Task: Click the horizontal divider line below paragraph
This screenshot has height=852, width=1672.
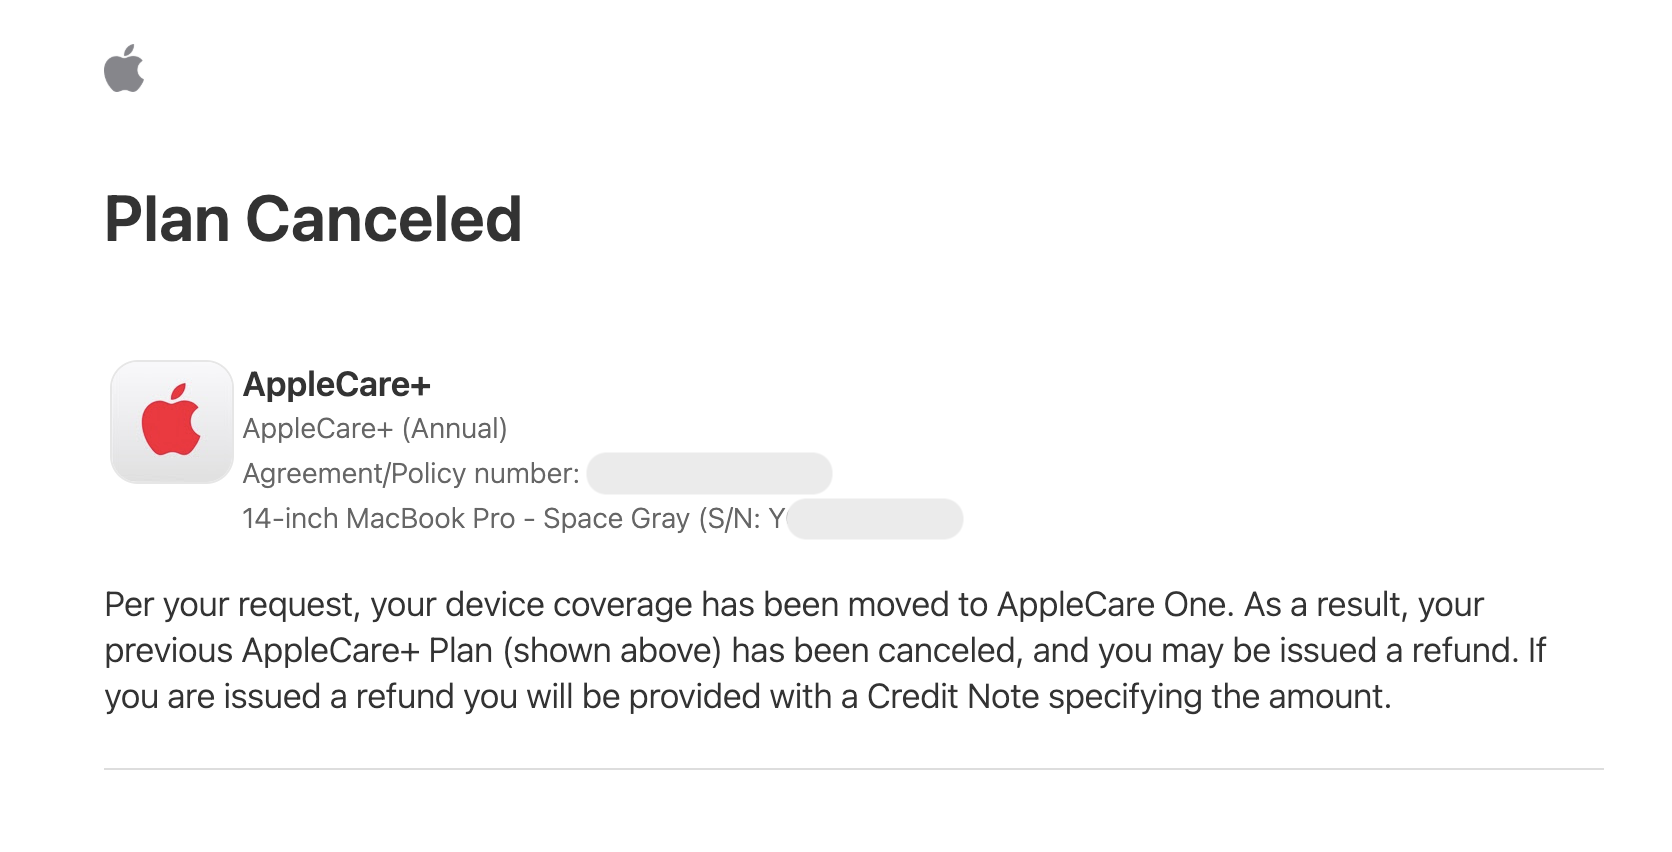Action: [x=853, y=769]
